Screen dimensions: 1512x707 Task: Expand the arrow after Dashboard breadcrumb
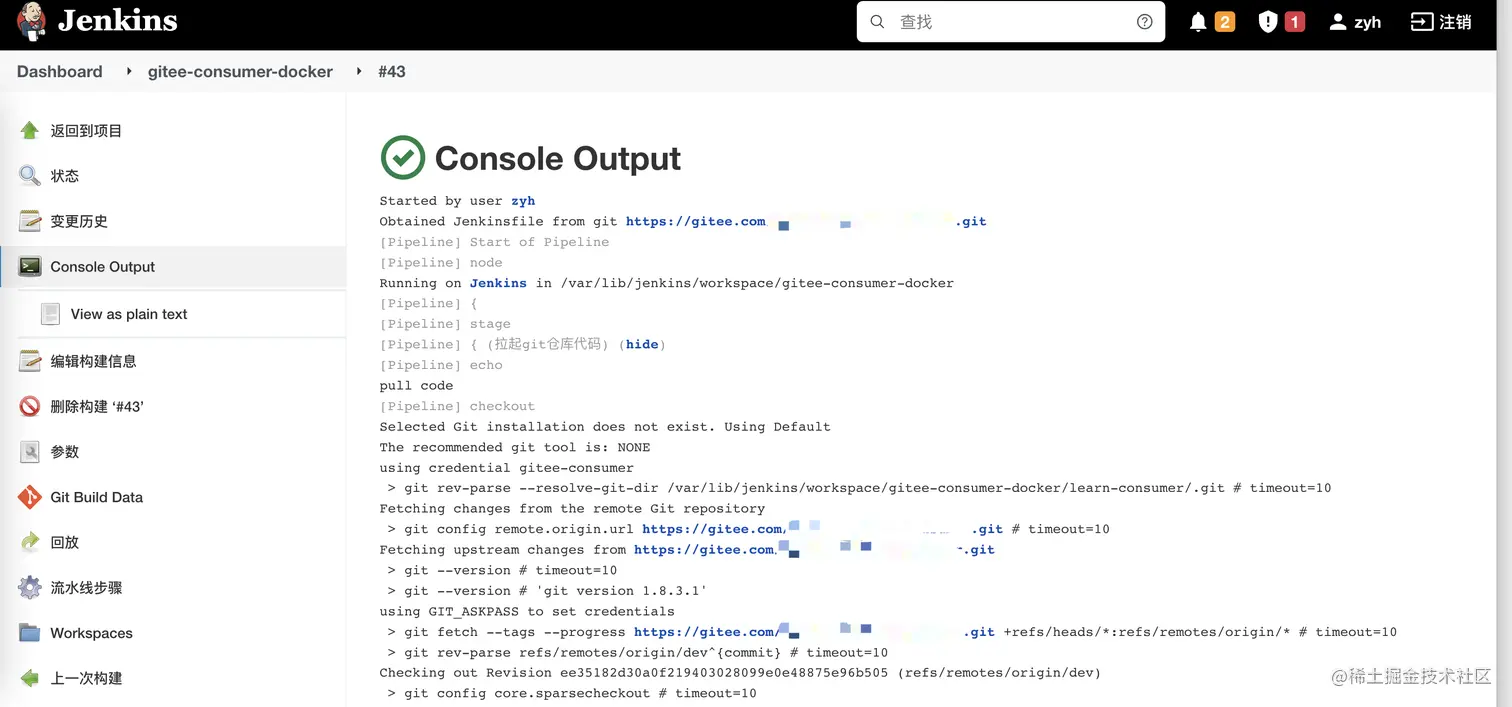point(128,72)
